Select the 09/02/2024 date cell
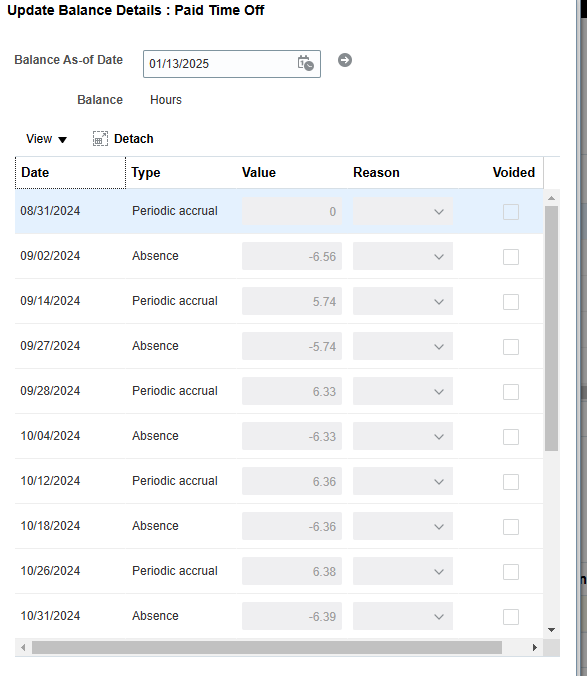The height and width of the screenshot is (676, 587). point(50,256)
